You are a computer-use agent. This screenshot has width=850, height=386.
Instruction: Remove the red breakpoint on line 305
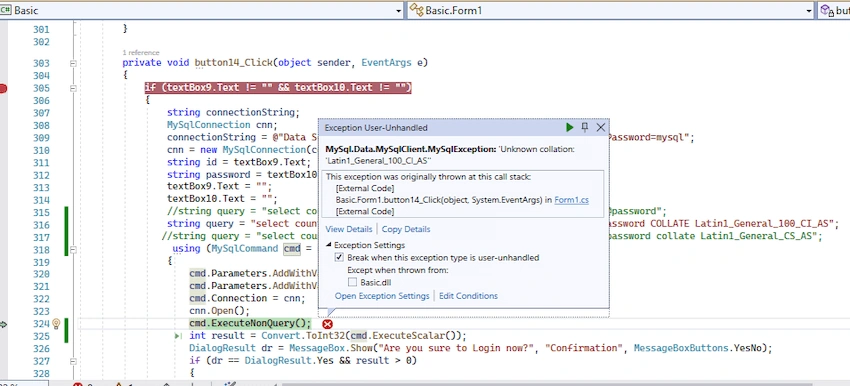tap(3, 88)
